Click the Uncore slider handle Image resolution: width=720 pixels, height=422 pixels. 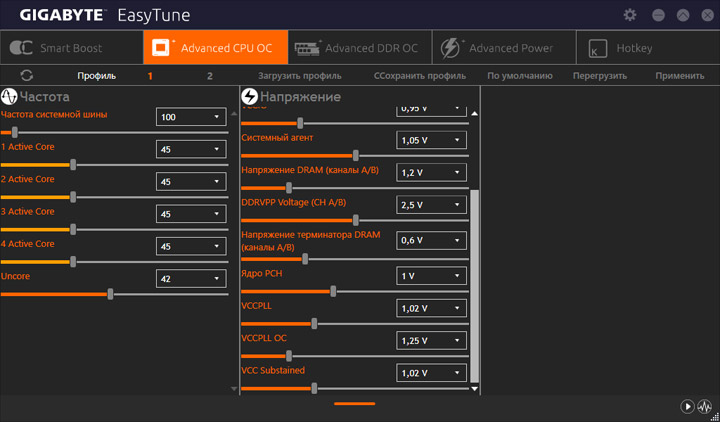(110, 294)
